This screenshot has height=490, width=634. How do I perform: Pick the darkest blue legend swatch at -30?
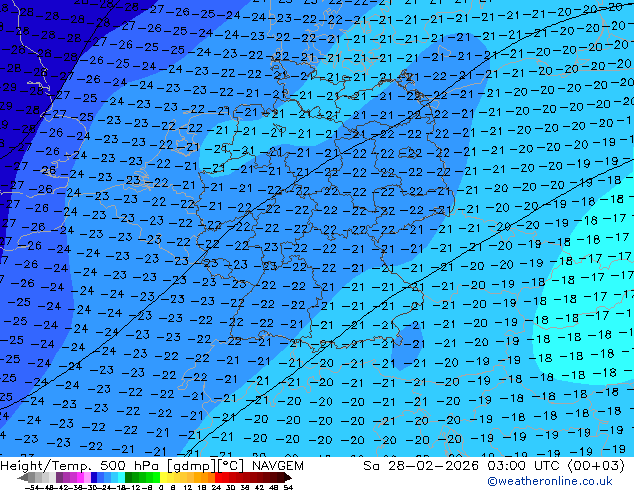point(94,477)
